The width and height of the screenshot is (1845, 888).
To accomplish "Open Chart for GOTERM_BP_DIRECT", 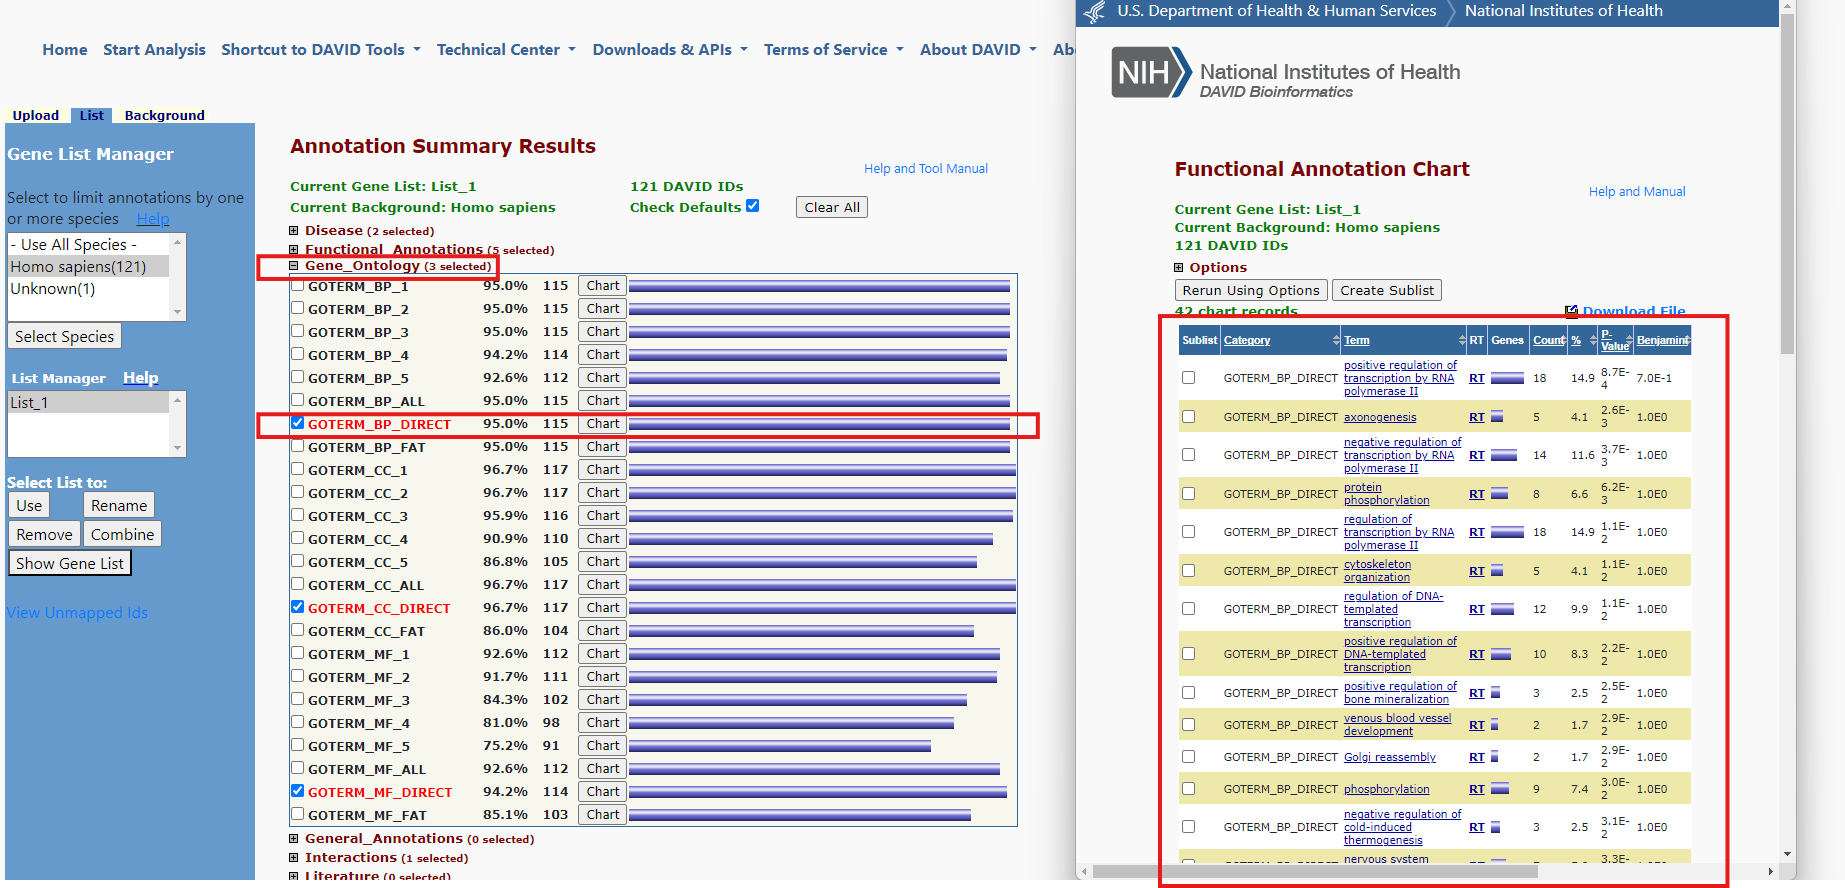I will coord(603,424).
